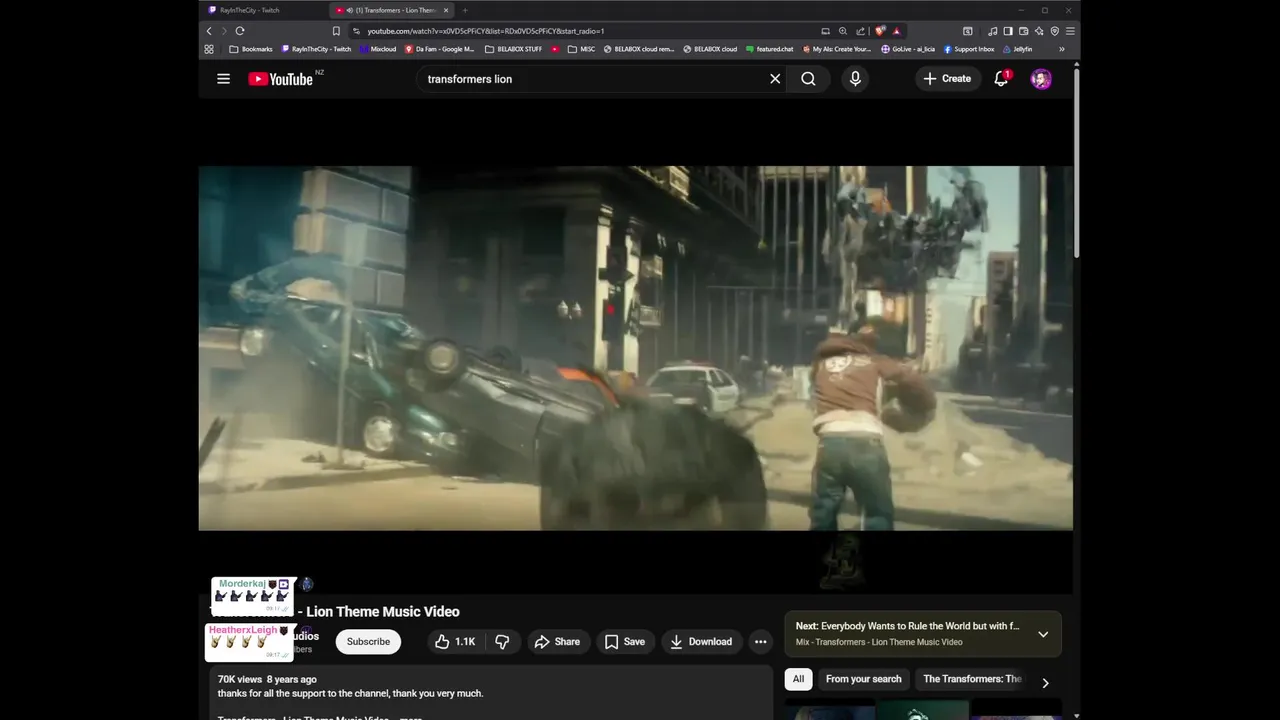Image resolution: width=1280 pixels, height=720 pixels.
Task: Click the Download button
Action: pos(700,642)
